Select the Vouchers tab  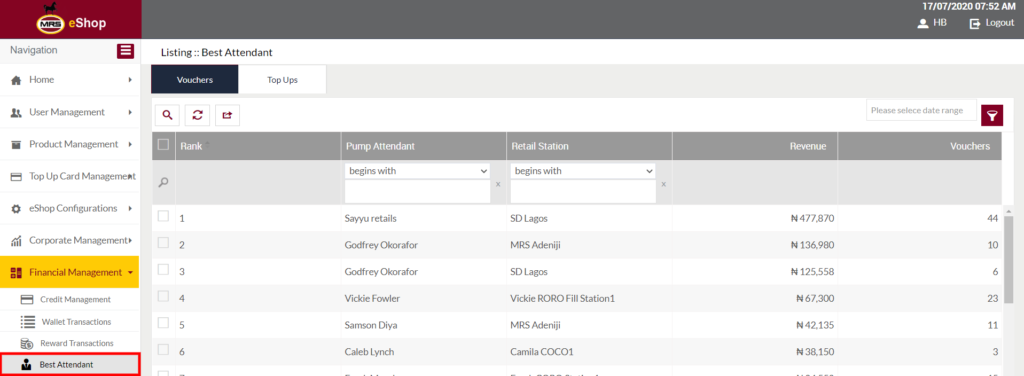coord(195,80)
